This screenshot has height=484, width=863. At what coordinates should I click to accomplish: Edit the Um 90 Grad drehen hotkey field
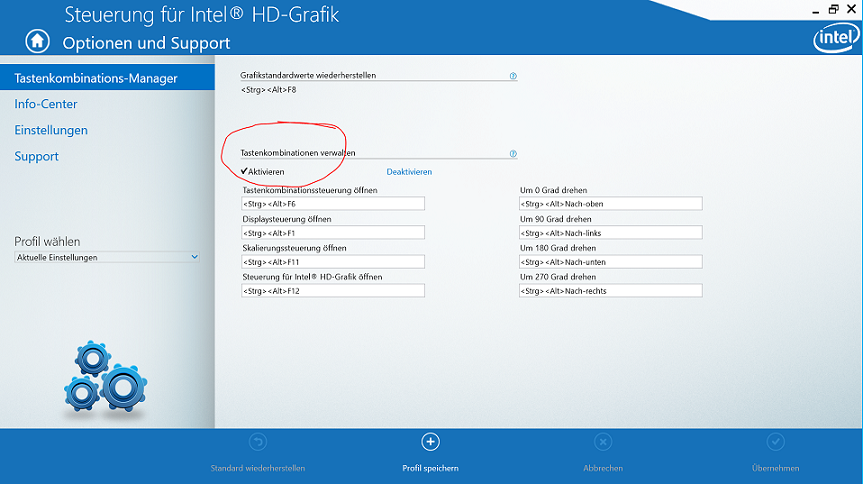coord(610,233)
